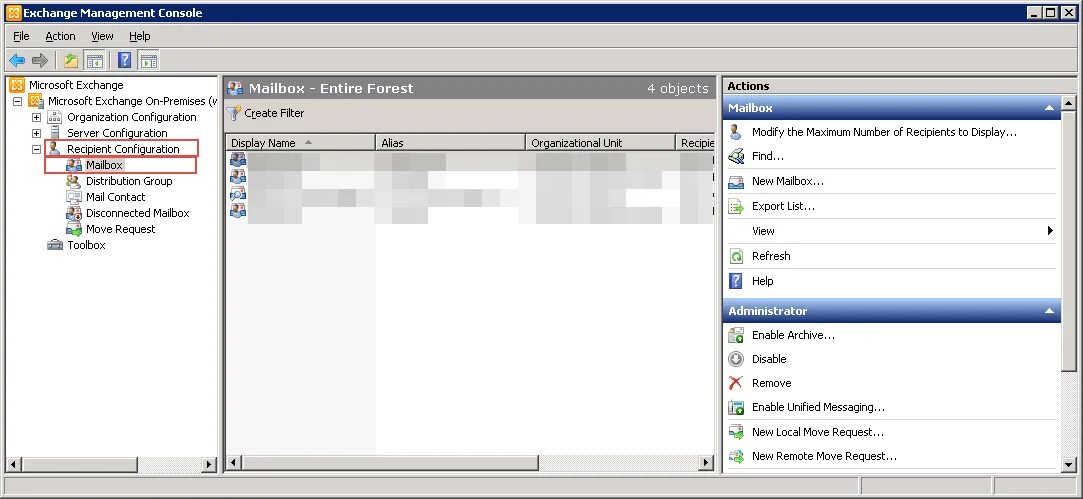This screenshot has height=499, width=1083.
Task: Click the Enable Archive action icon
Action: click(736, 335)
